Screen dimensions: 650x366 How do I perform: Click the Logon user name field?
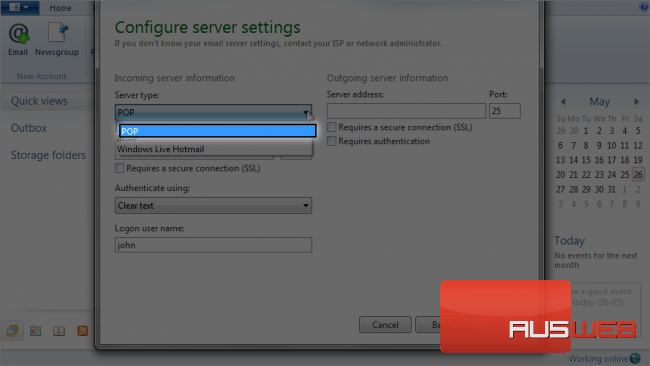[213, 245]
